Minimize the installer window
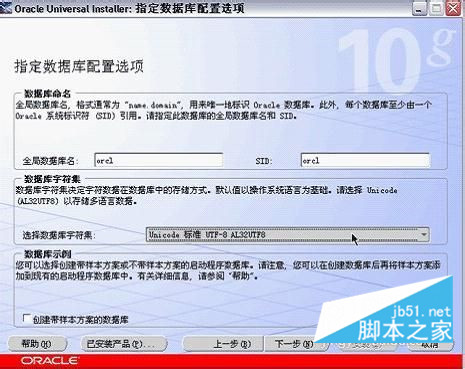 tap(419, 9)
